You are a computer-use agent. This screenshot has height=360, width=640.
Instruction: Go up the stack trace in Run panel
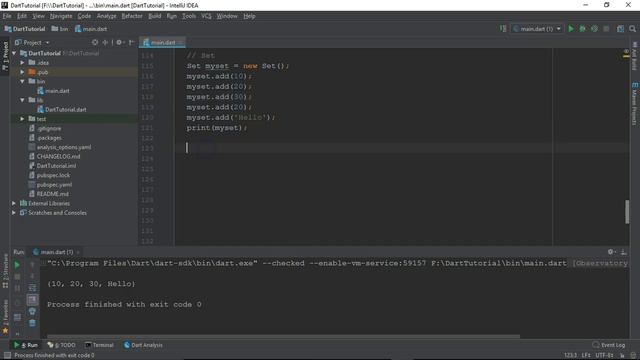[32, 265]
